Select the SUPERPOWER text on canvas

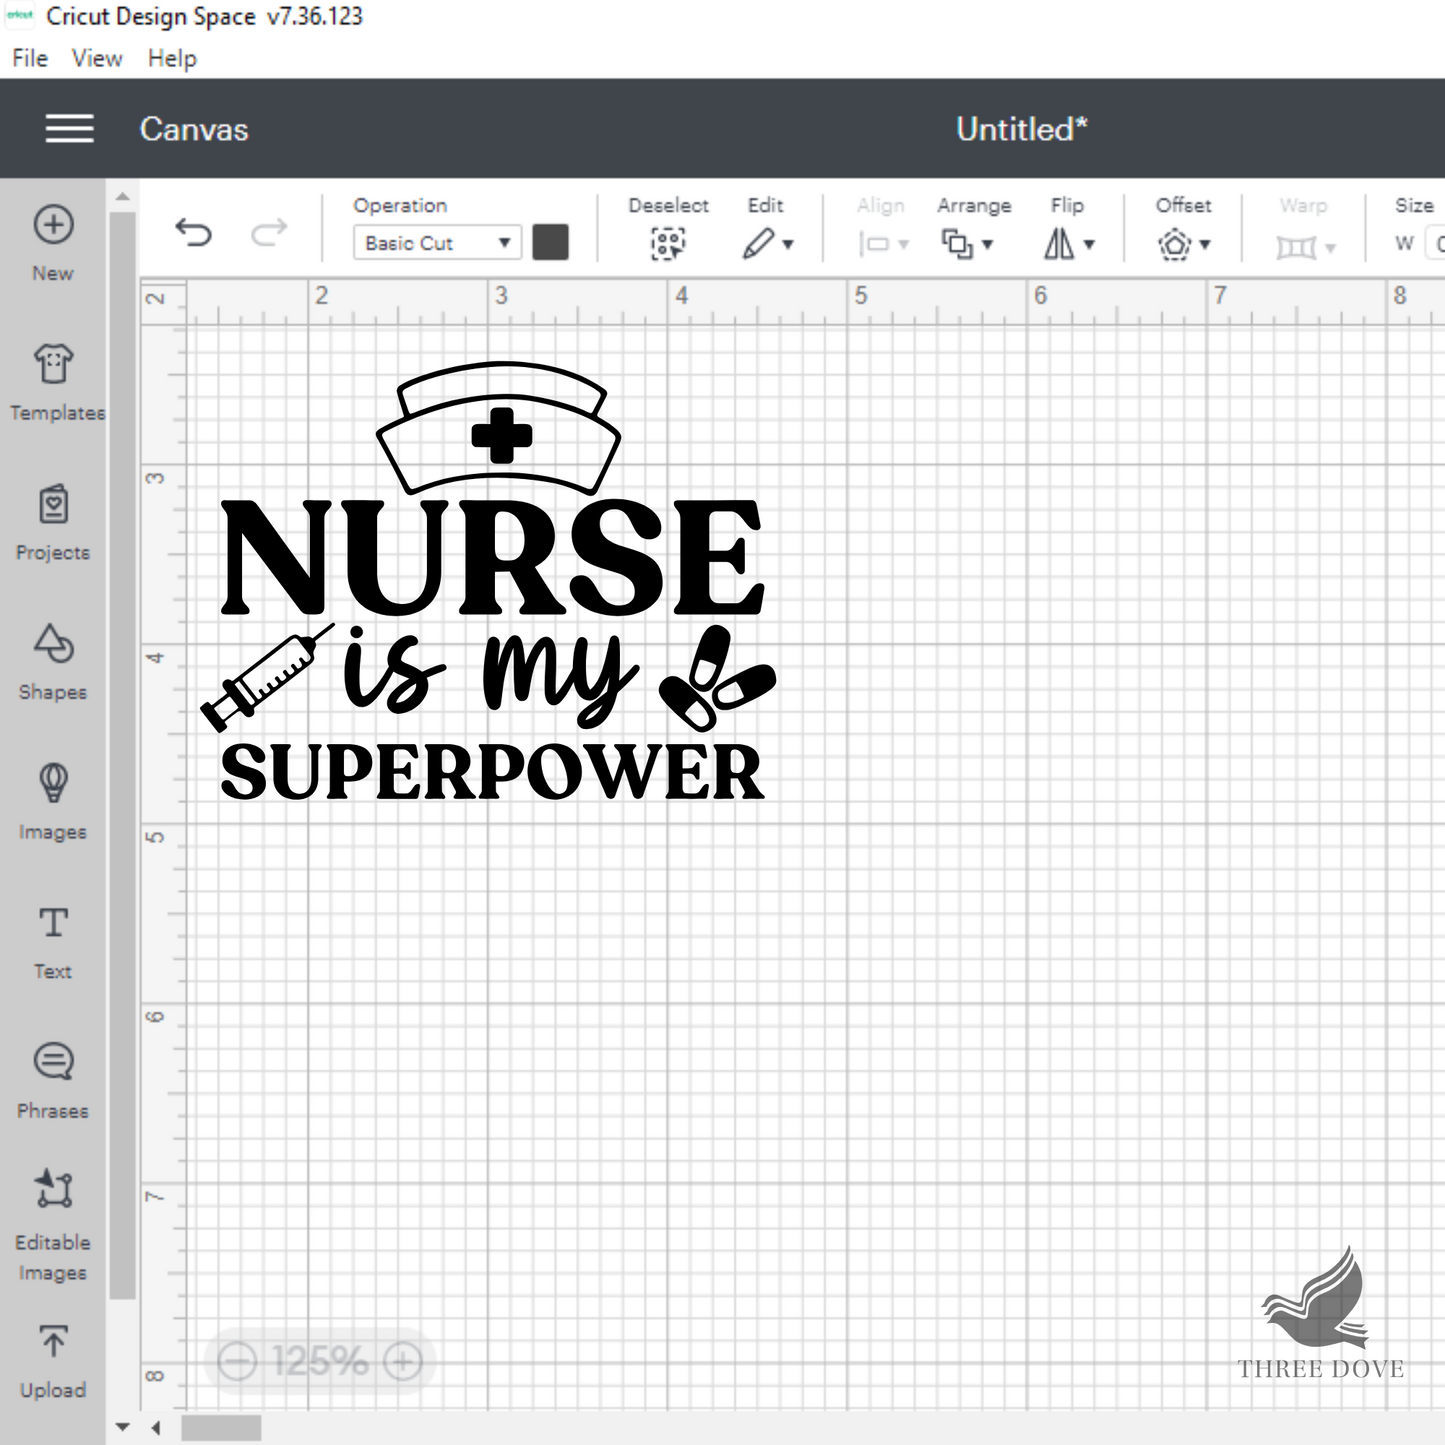click(x=493, y=772)
